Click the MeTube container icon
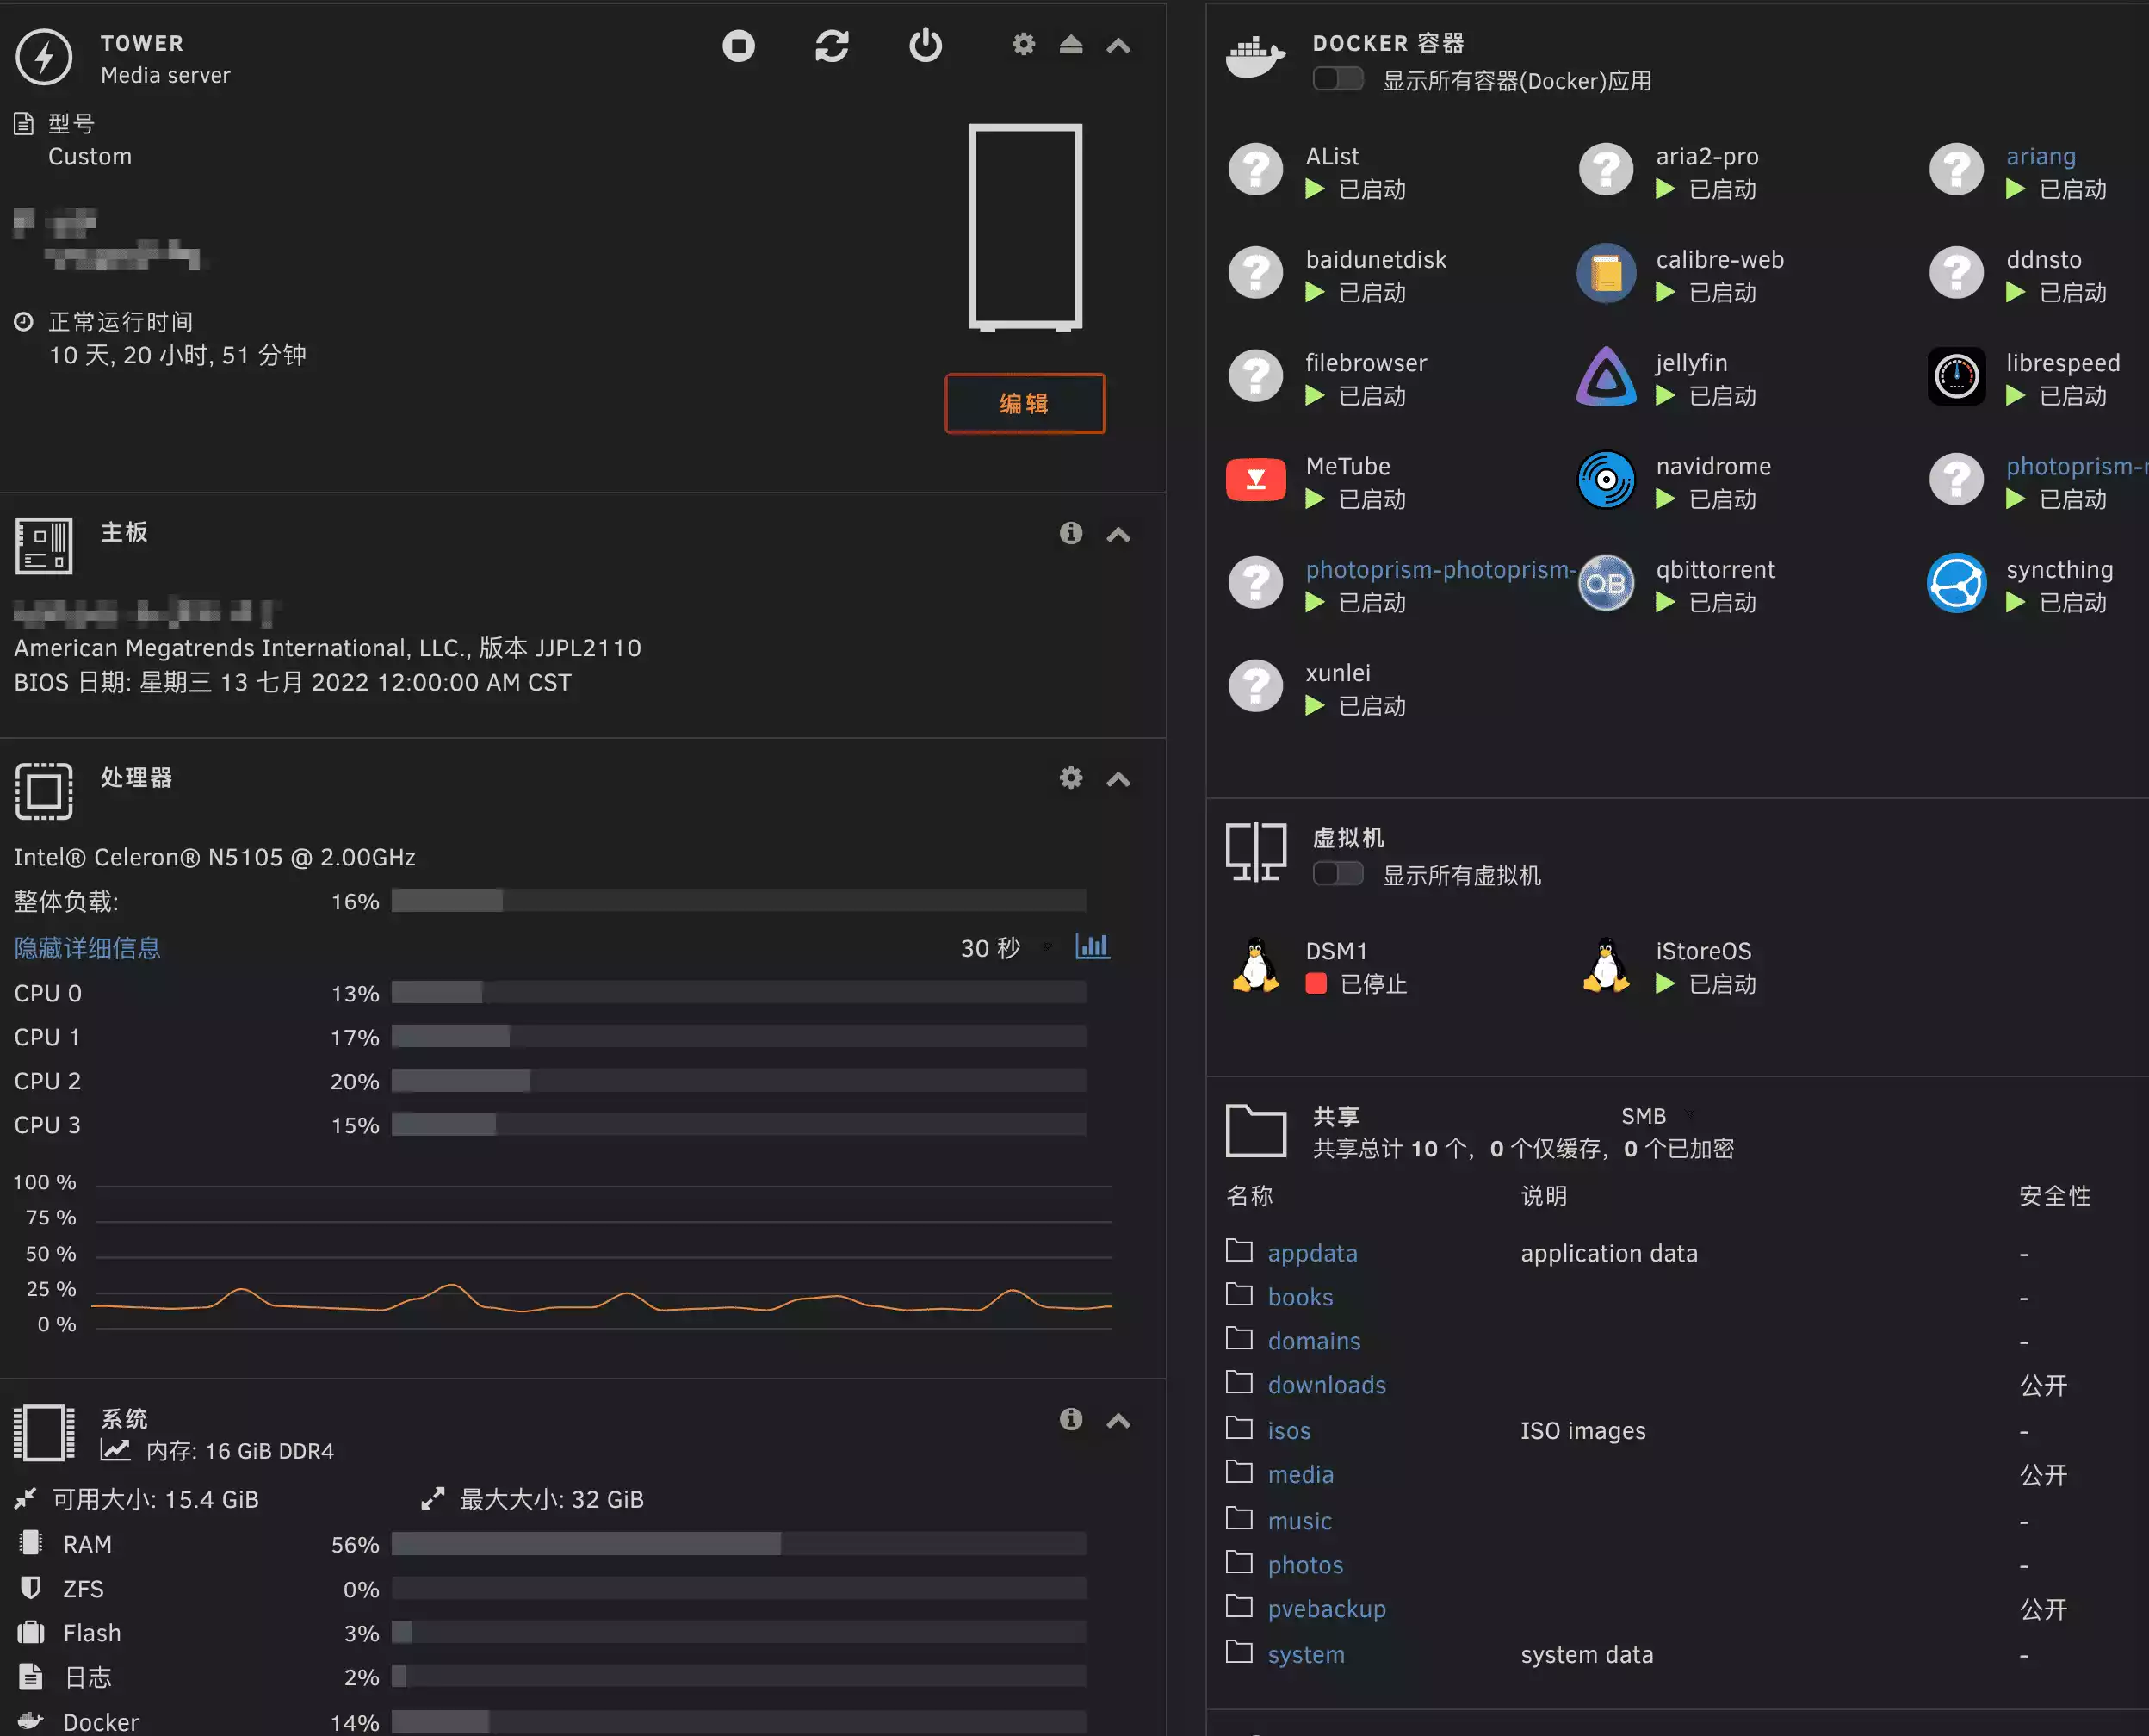The height and width of the screenshot is (1736, 2149). point(1255,480)
